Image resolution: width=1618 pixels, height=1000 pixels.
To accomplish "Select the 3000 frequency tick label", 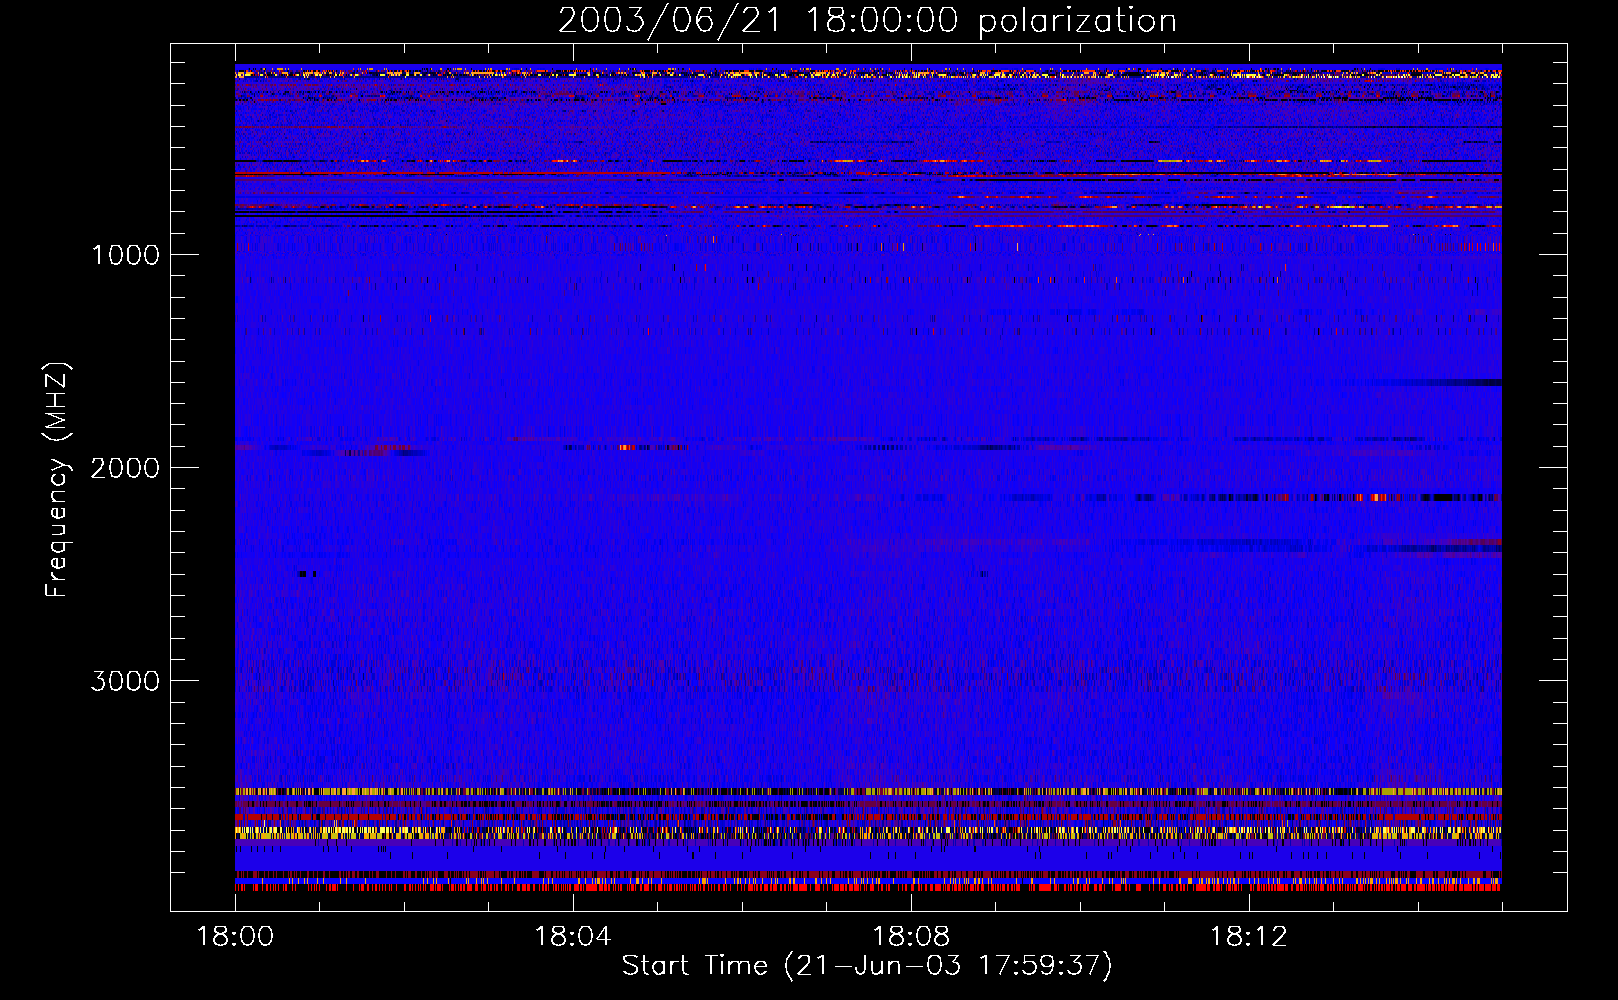I will (x=125, y=681).
